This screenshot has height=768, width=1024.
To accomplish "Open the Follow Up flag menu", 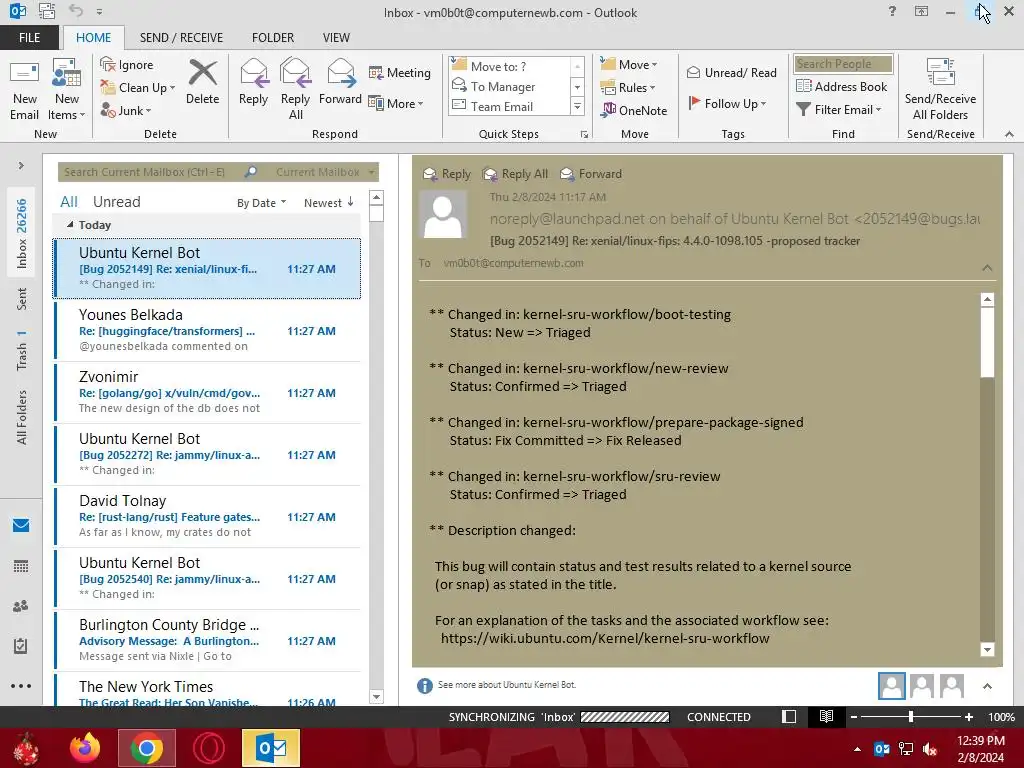I will coord(727,103).
